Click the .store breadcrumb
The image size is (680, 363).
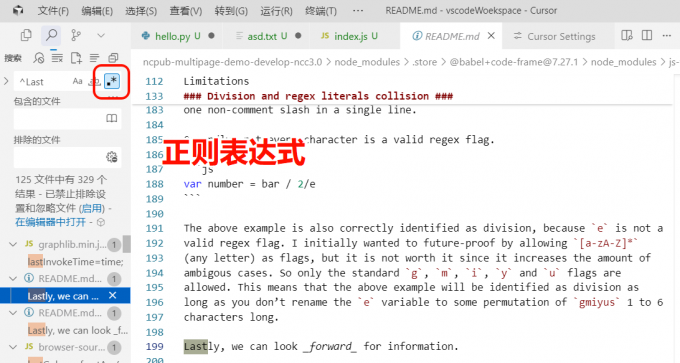425,62
